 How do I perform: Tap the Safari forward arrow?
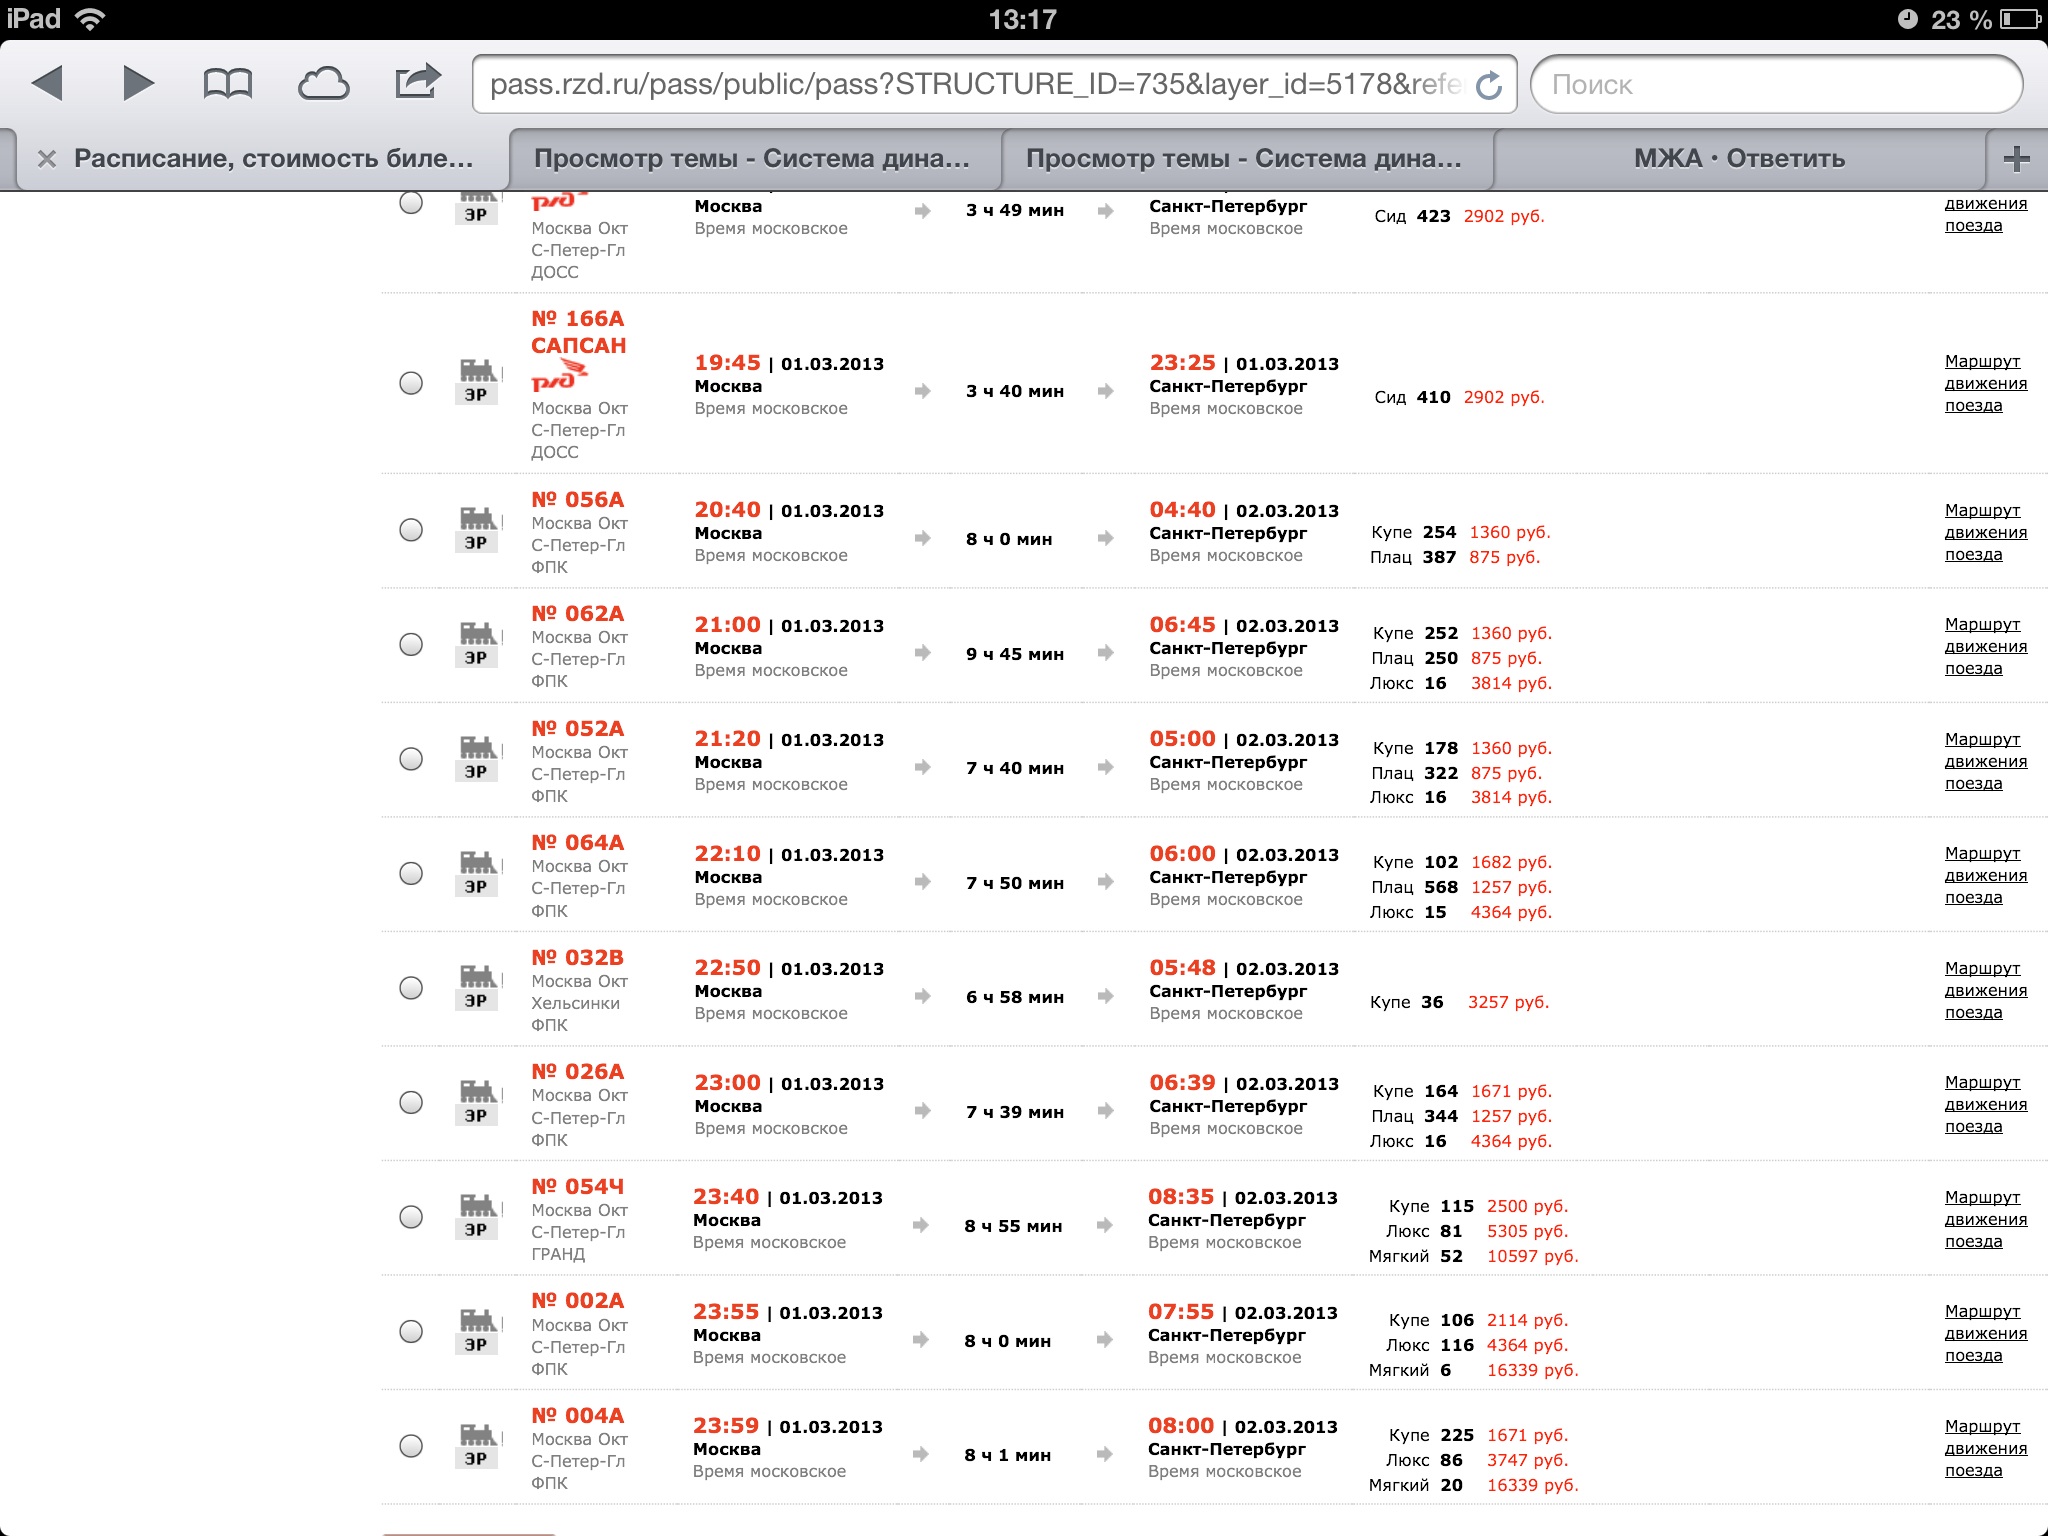[x=138, y=83]
